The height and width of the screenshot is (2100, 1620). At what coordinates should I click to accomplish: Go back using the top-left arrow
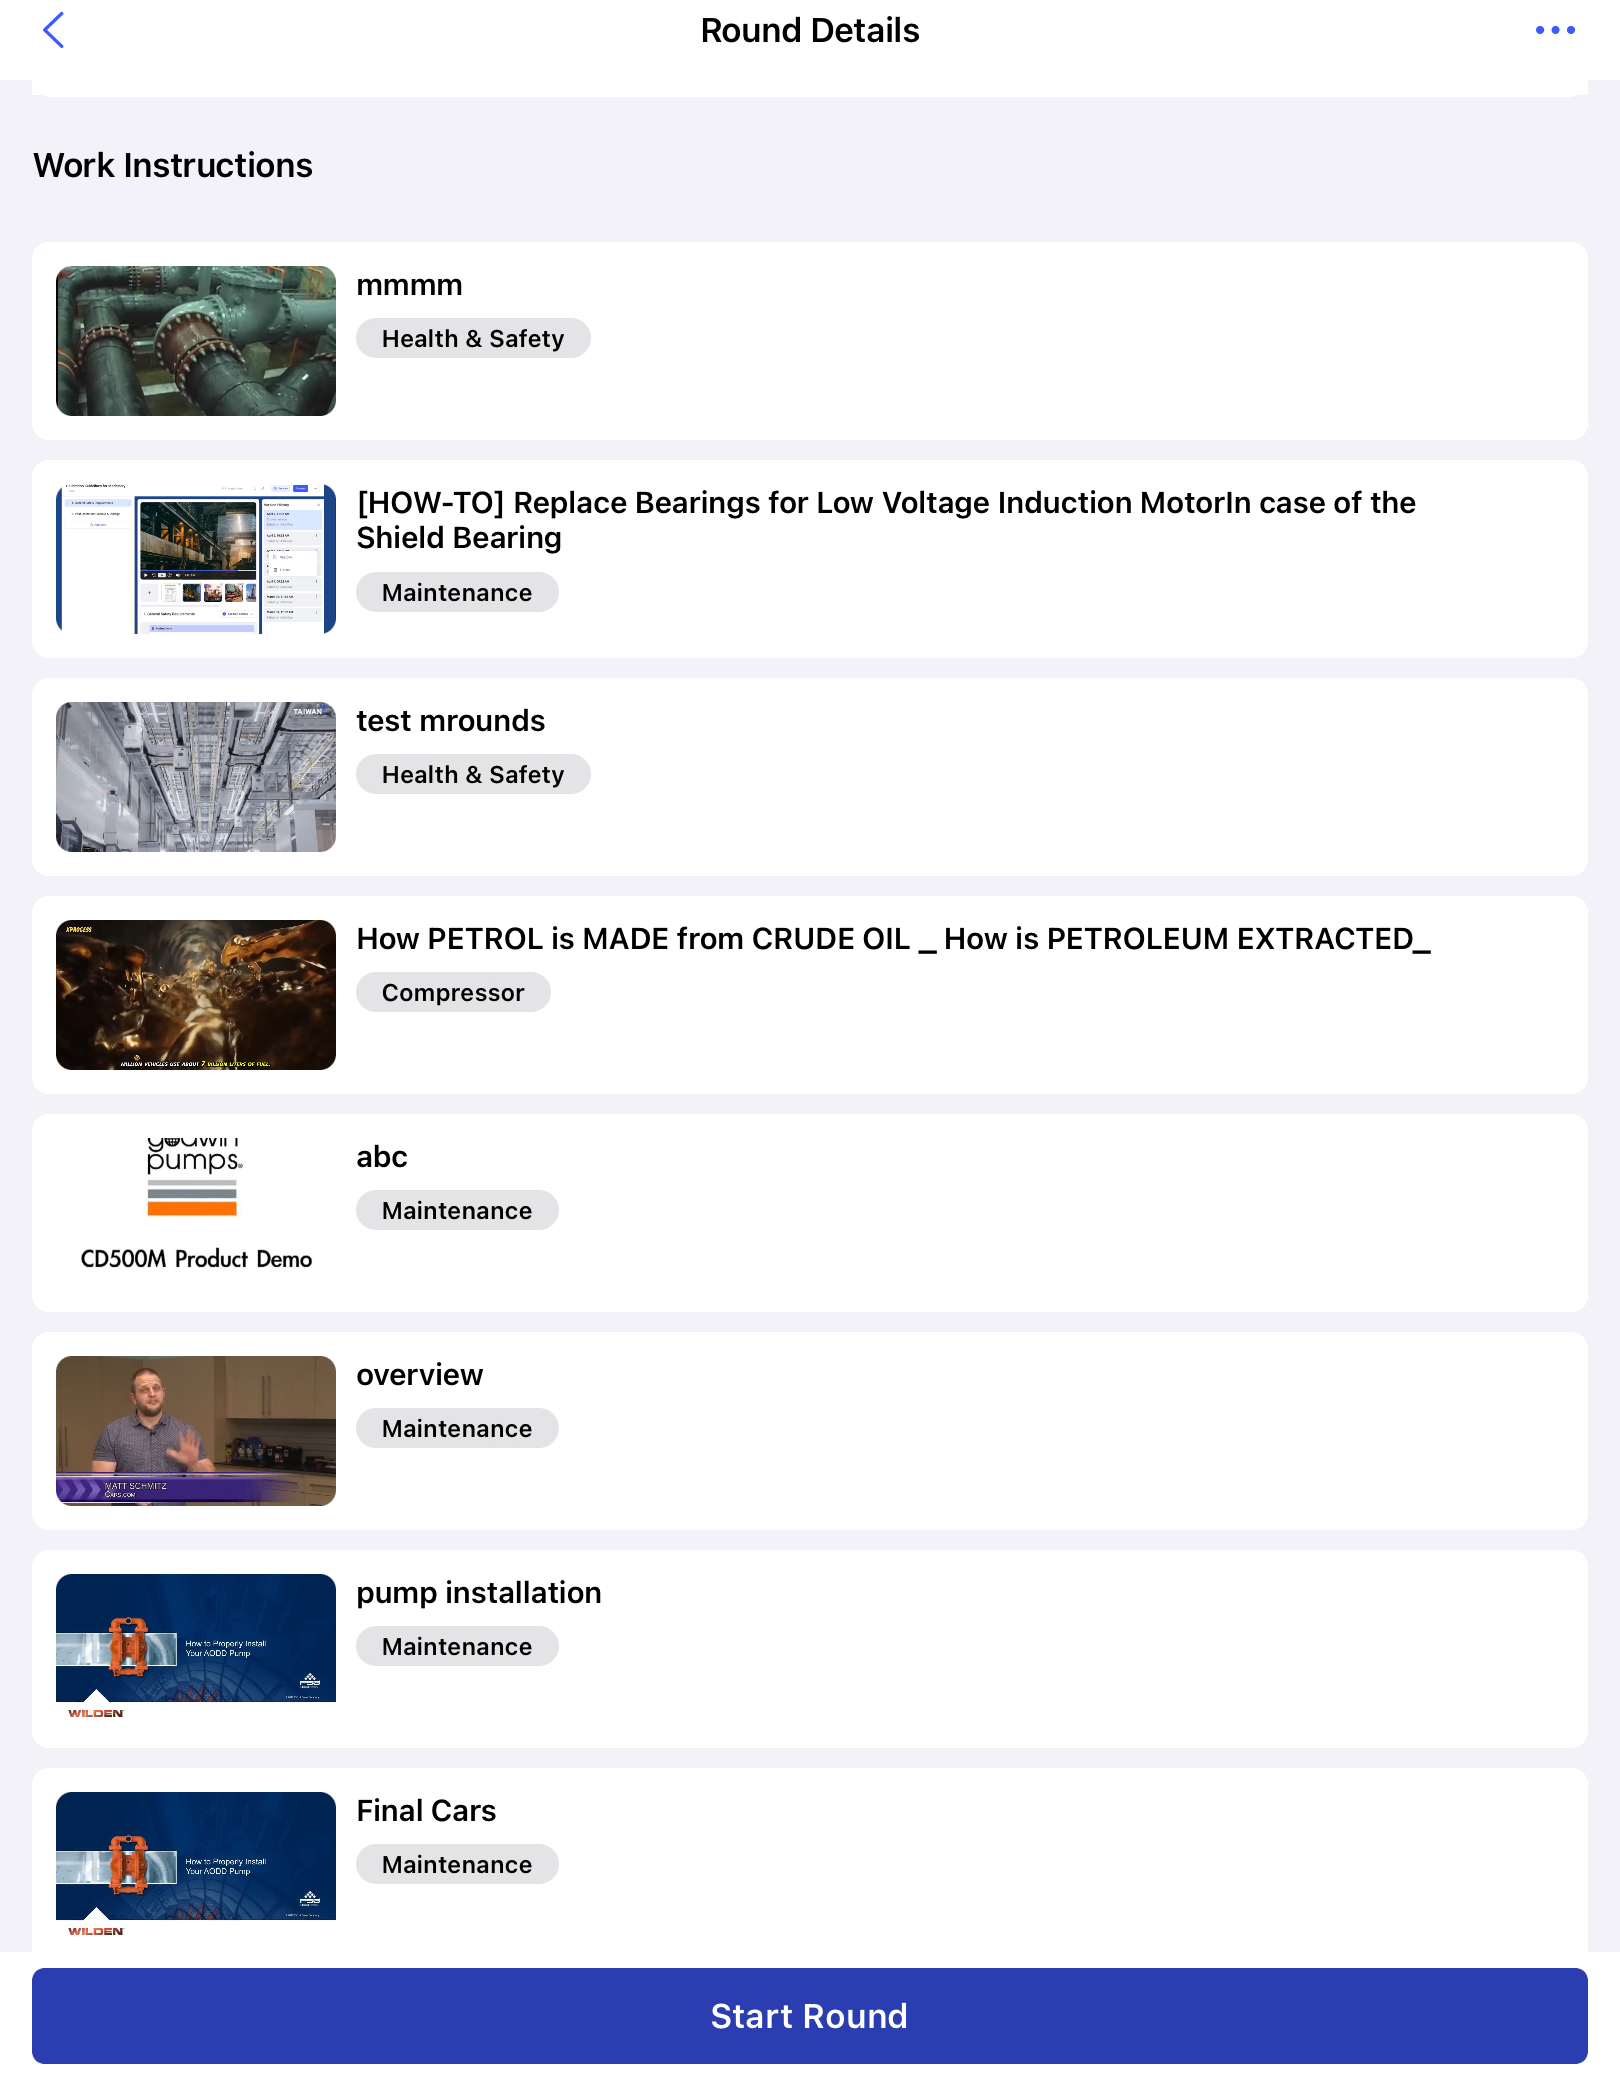(54, 30)
